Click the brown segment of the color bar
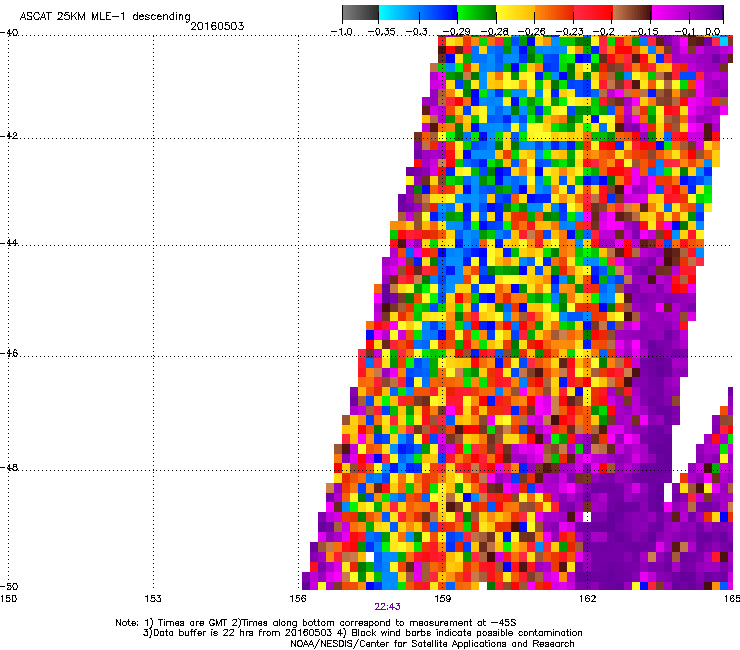 click(632, 13)
